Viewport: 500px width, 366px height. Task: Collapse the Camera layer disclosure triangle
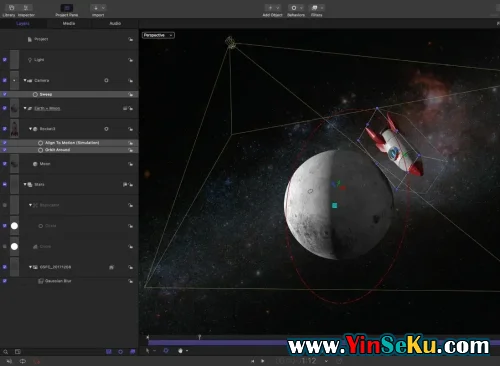click(25, 80)
